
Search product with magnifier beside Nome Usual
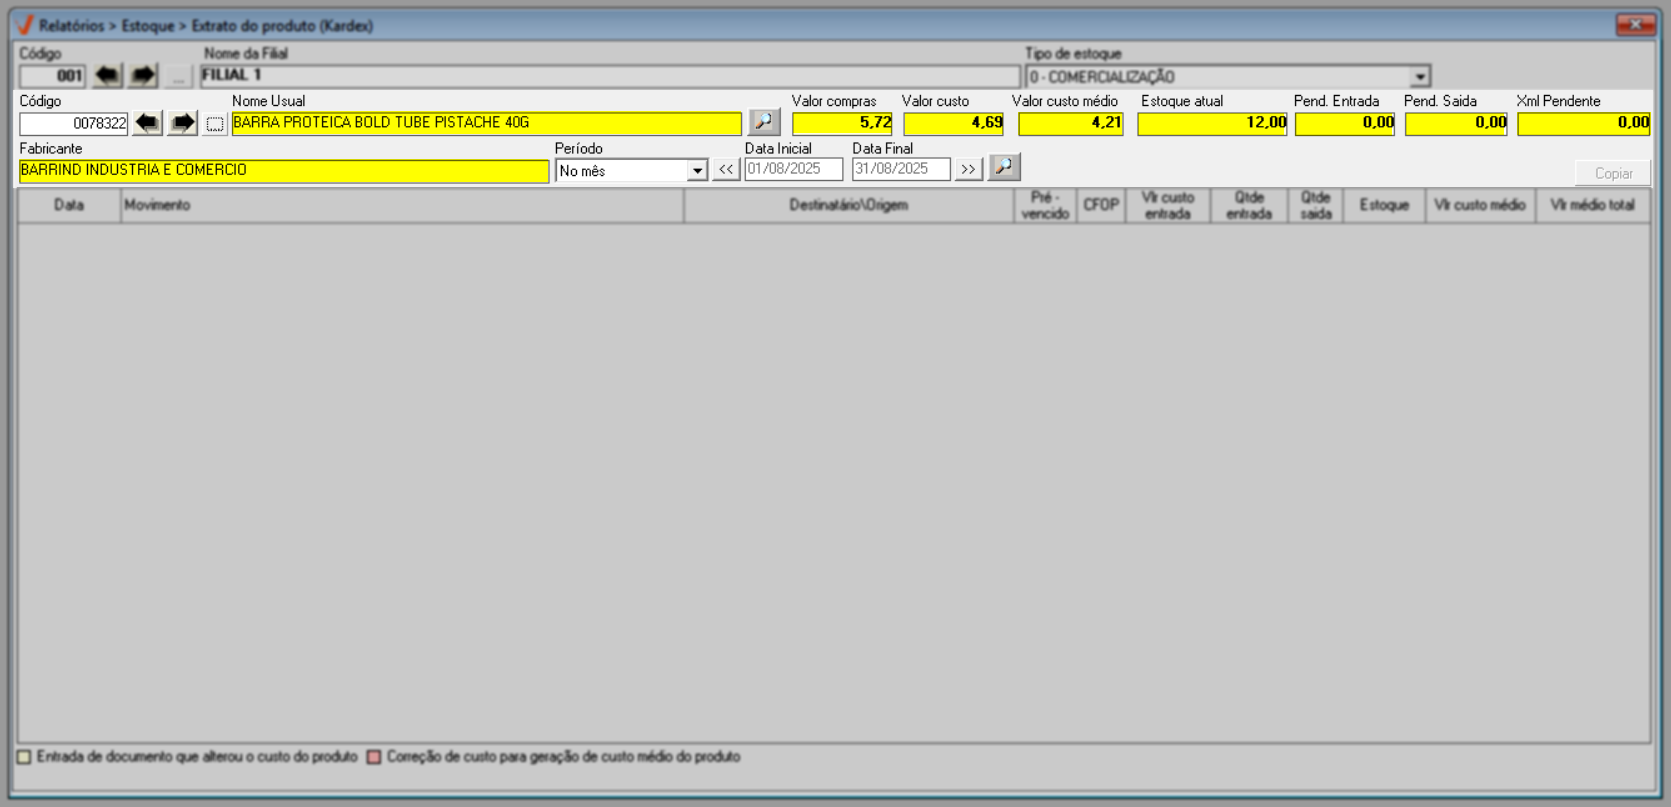(764, 122)
